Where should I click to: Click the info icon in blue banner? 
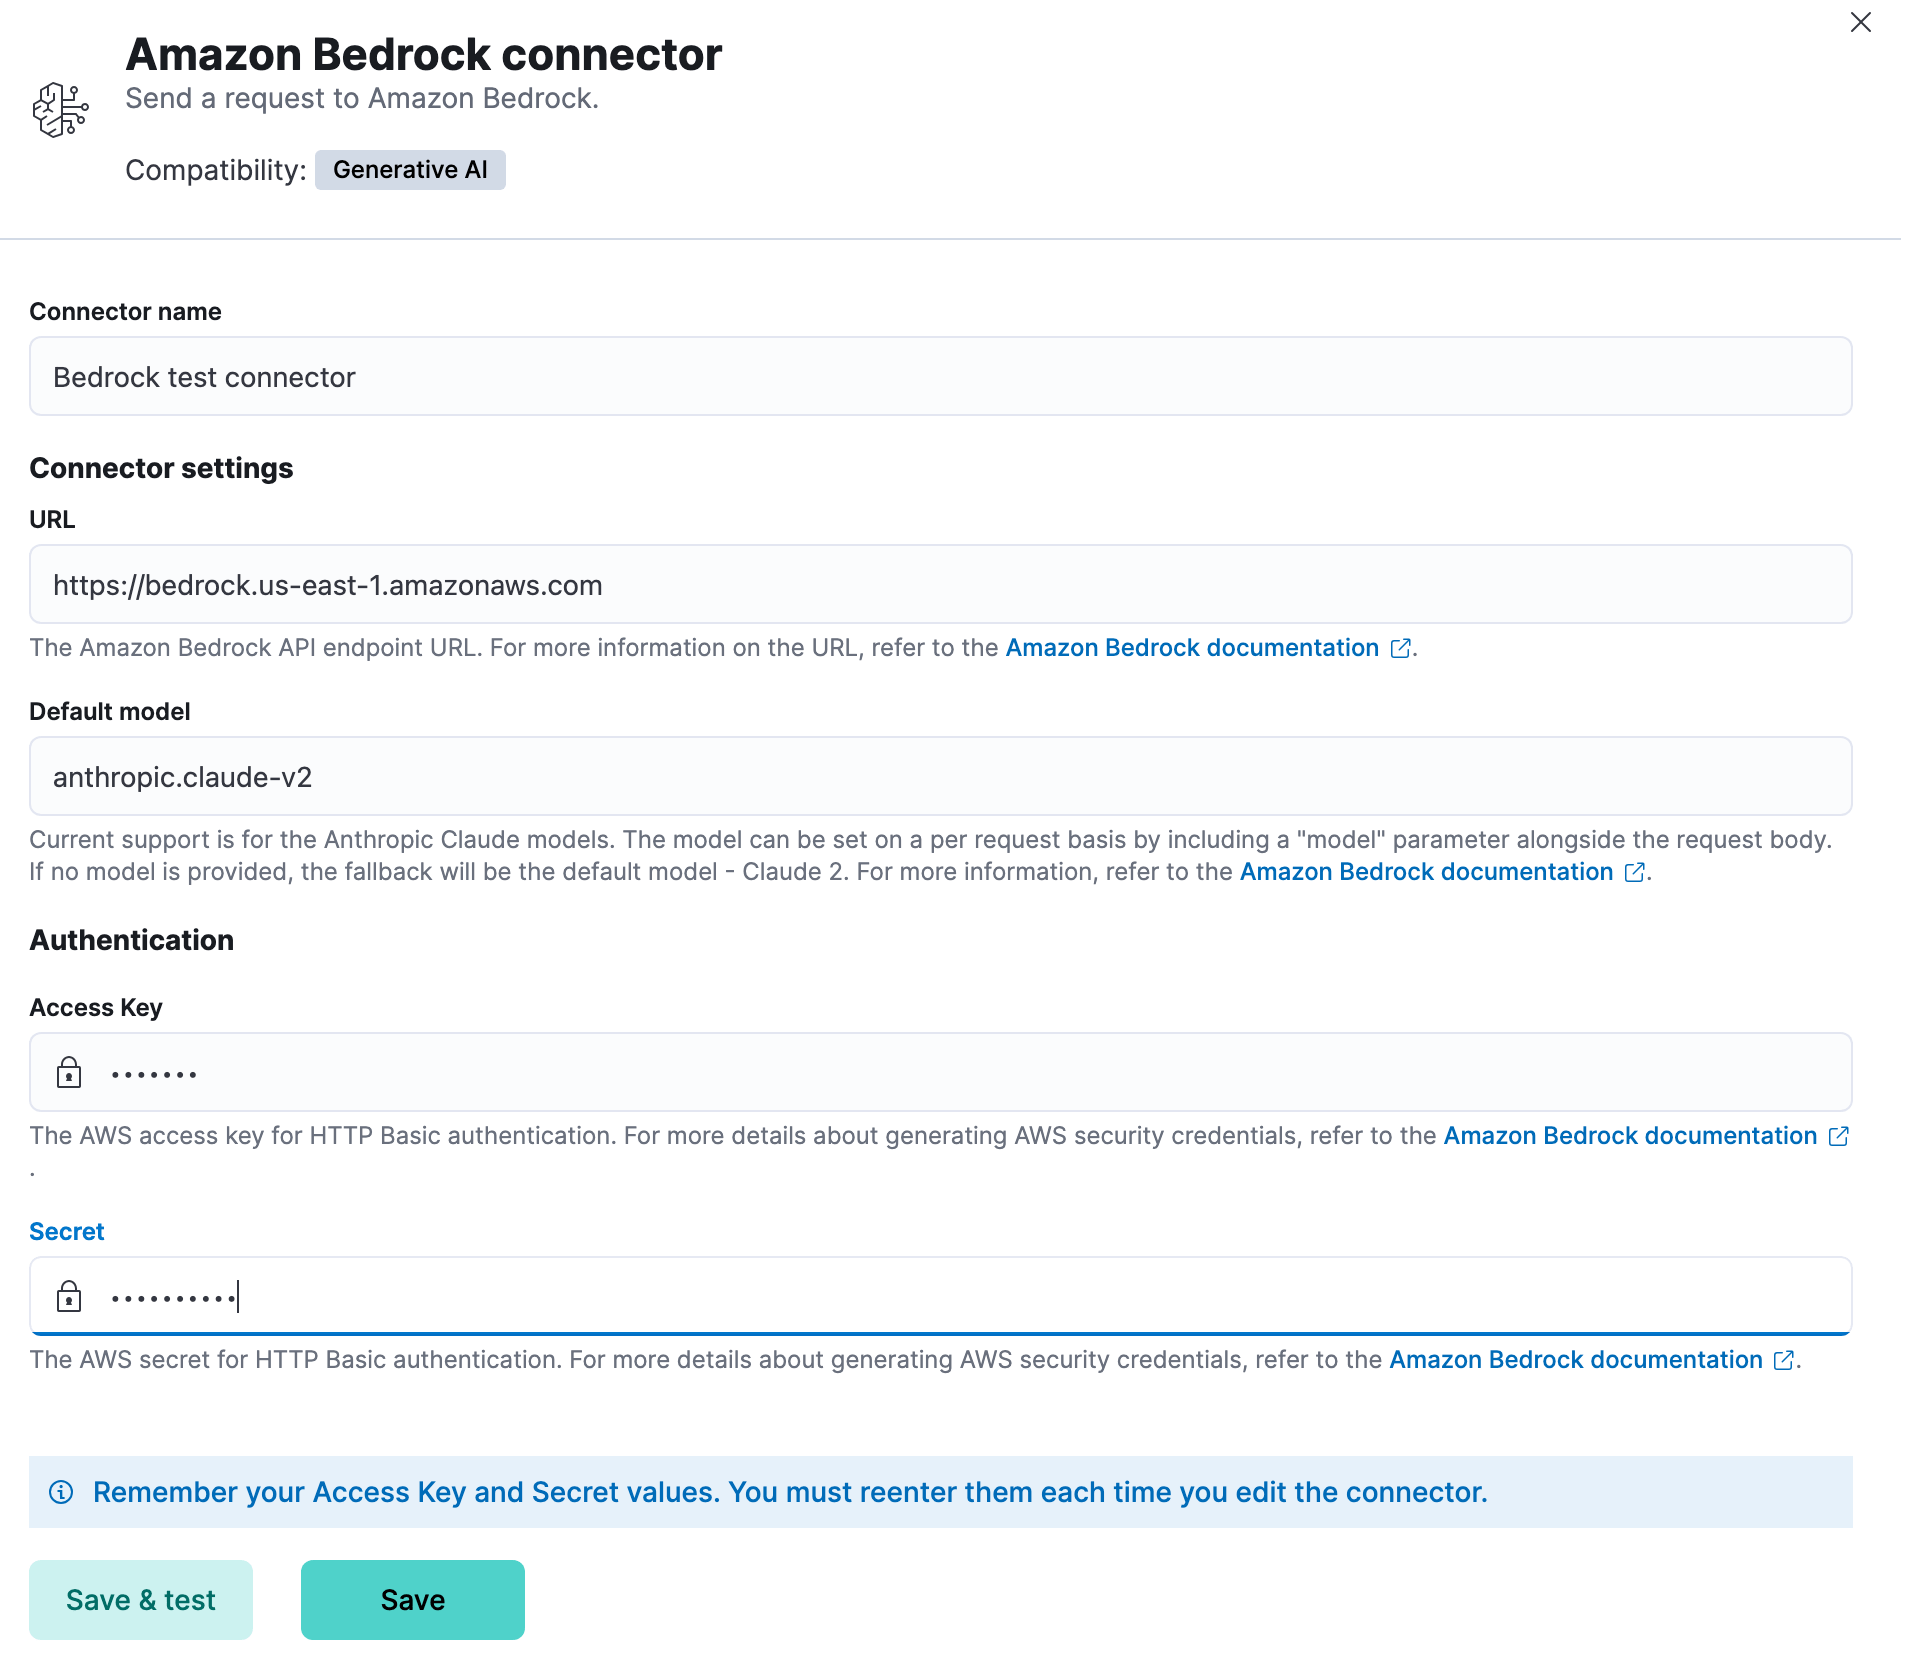[x=61, y=1492]
